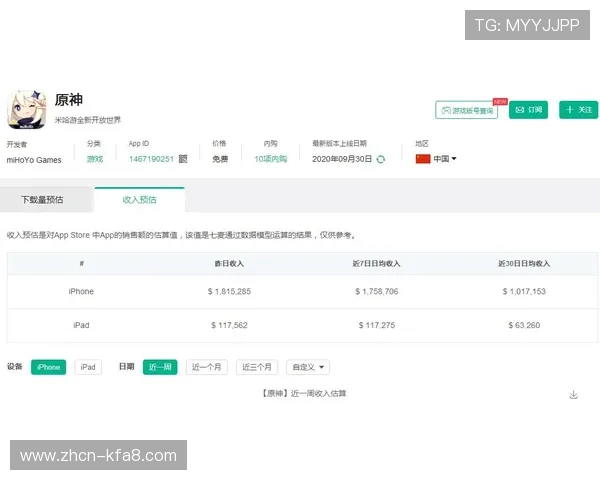This screenshot has height=480, width=600.
Task: Click the iPad yesterday income $ 117,562
Action: coord(229,325)
